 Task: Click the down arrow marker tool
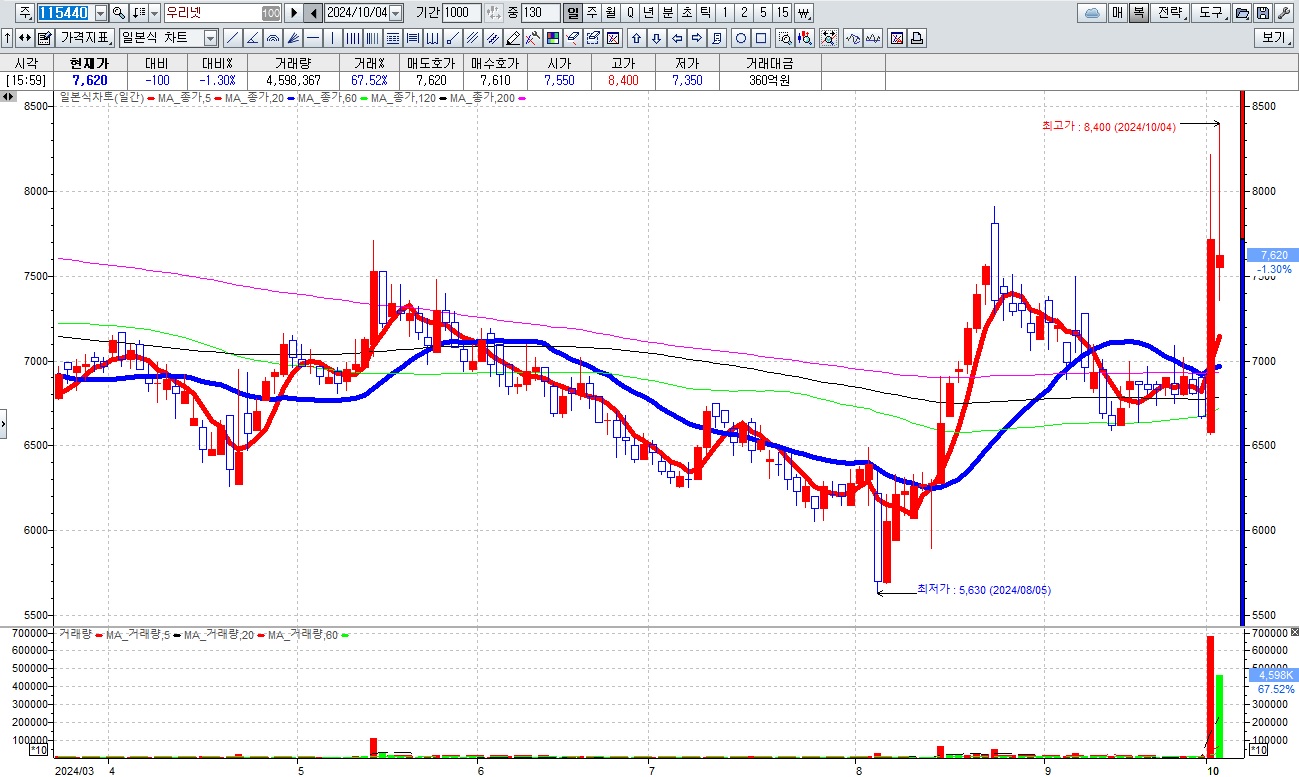click(656, 38)
